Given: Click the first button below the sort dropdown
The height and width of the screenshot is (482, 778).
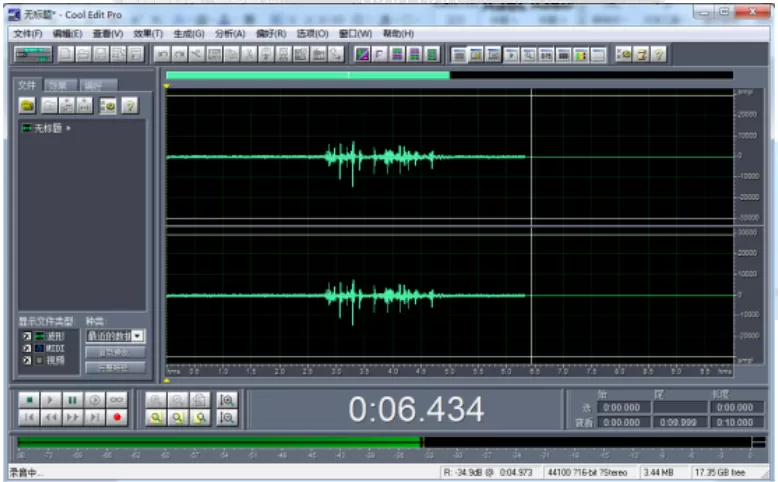Looking at the screenshot, I should point(115,352).
